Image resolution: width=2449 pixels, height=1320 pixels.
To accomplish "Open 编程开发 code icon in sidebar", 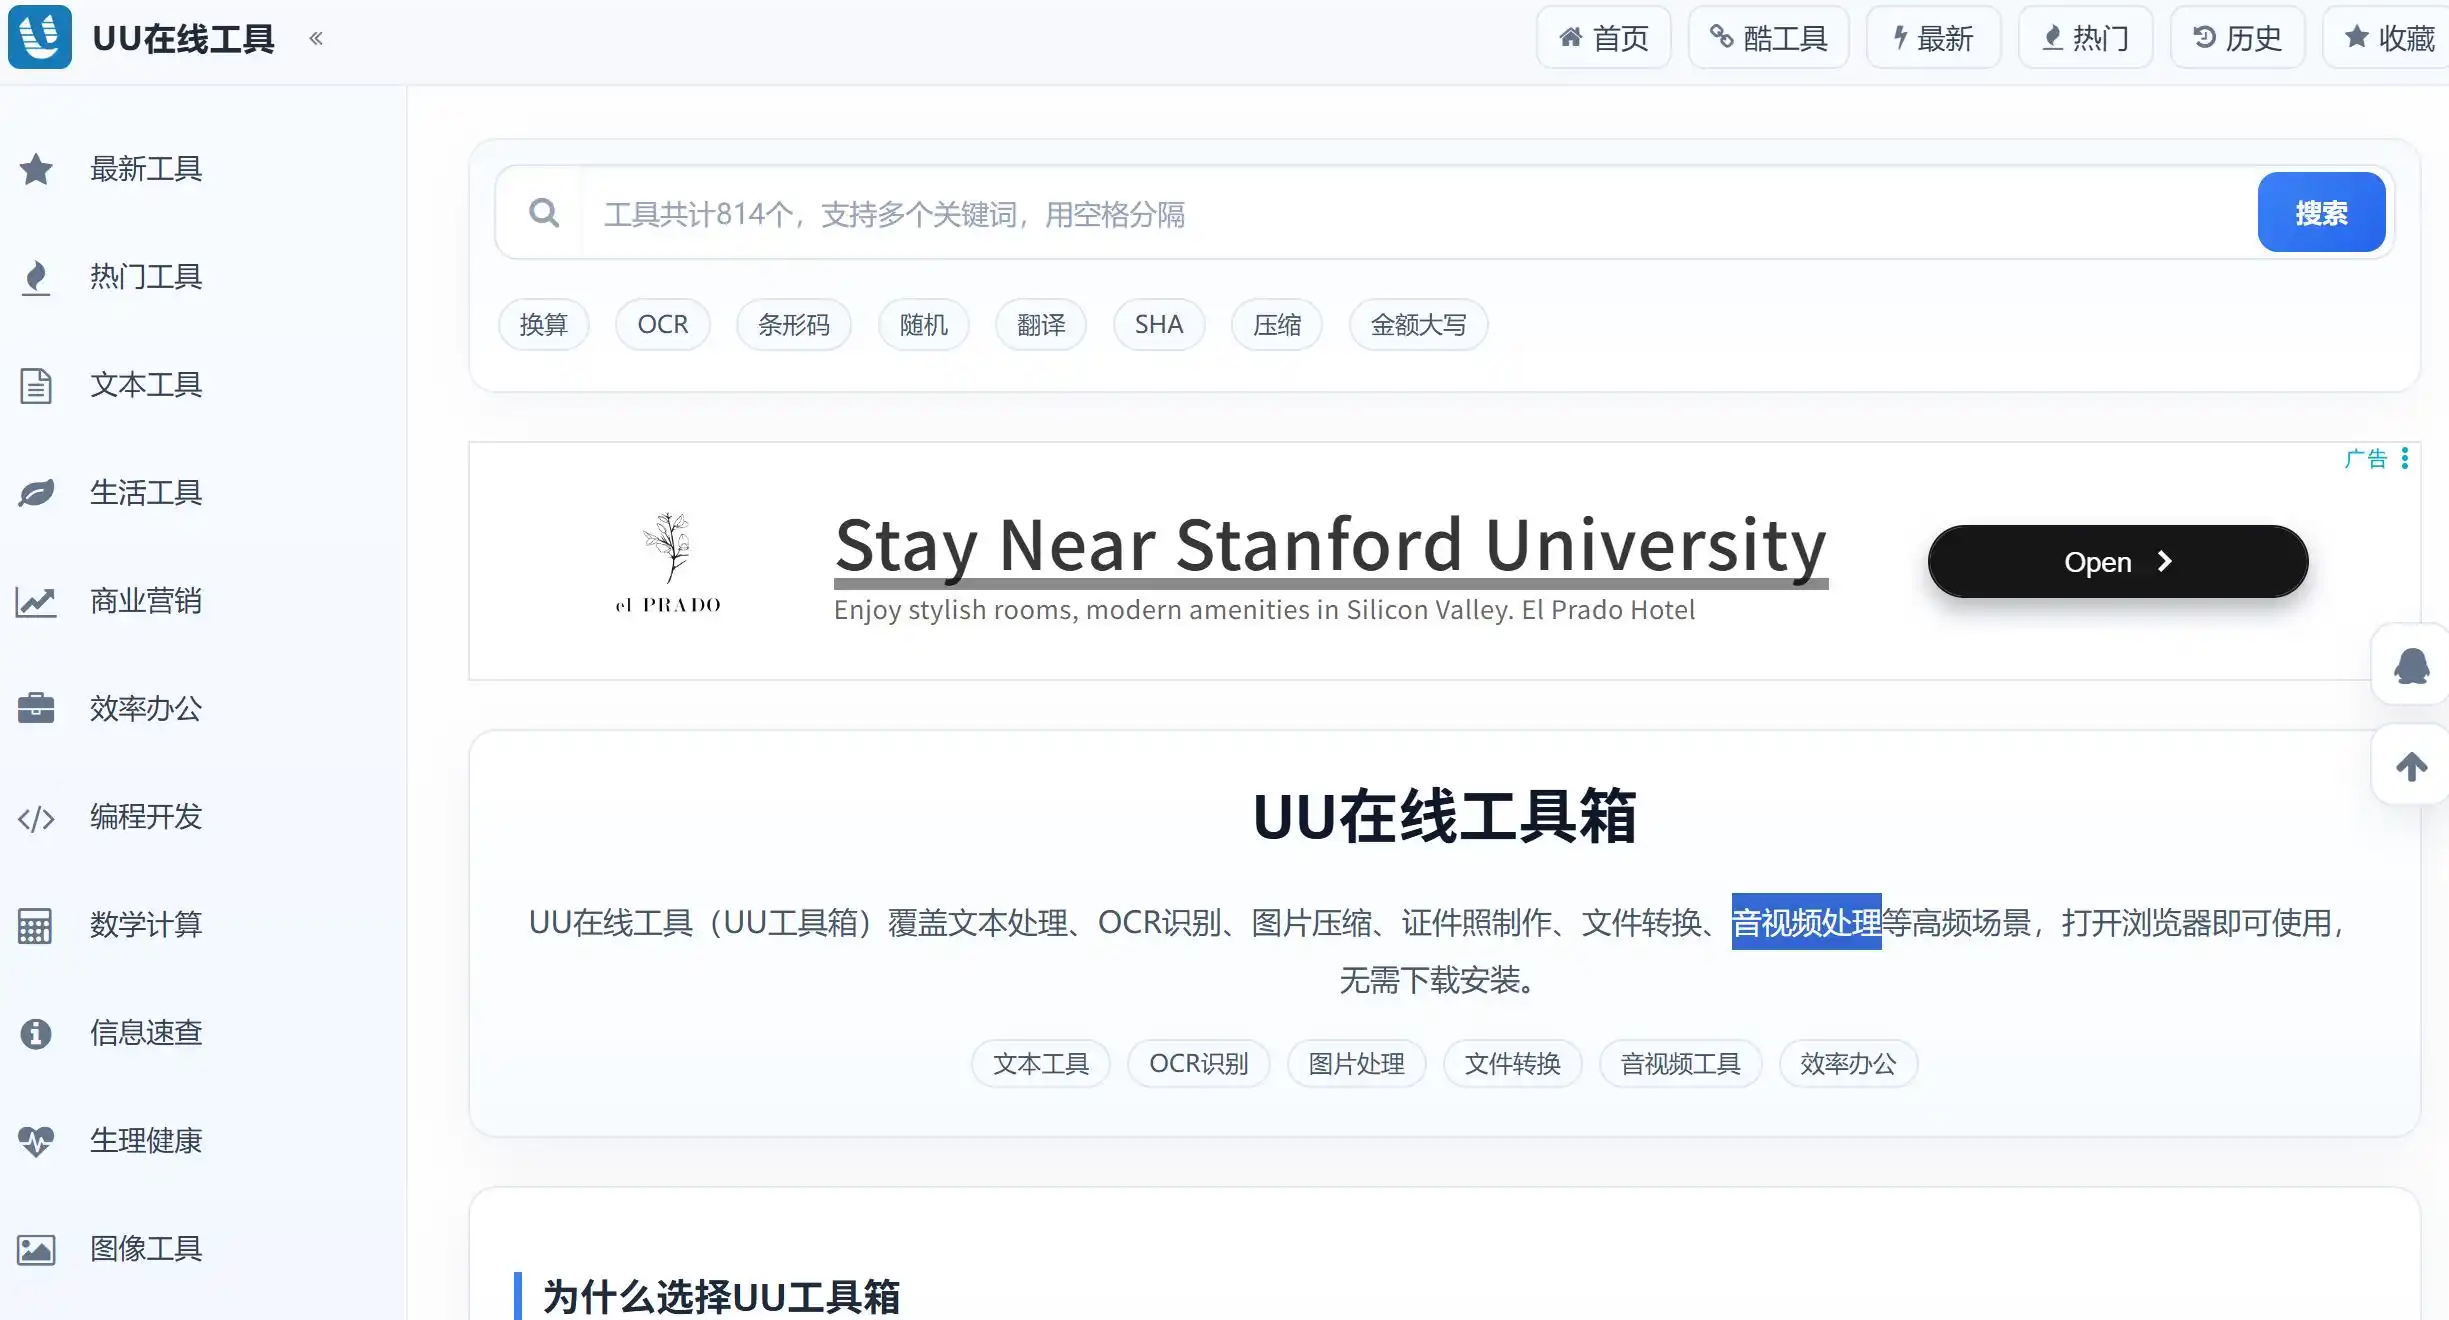I will [x=36, y=818].
